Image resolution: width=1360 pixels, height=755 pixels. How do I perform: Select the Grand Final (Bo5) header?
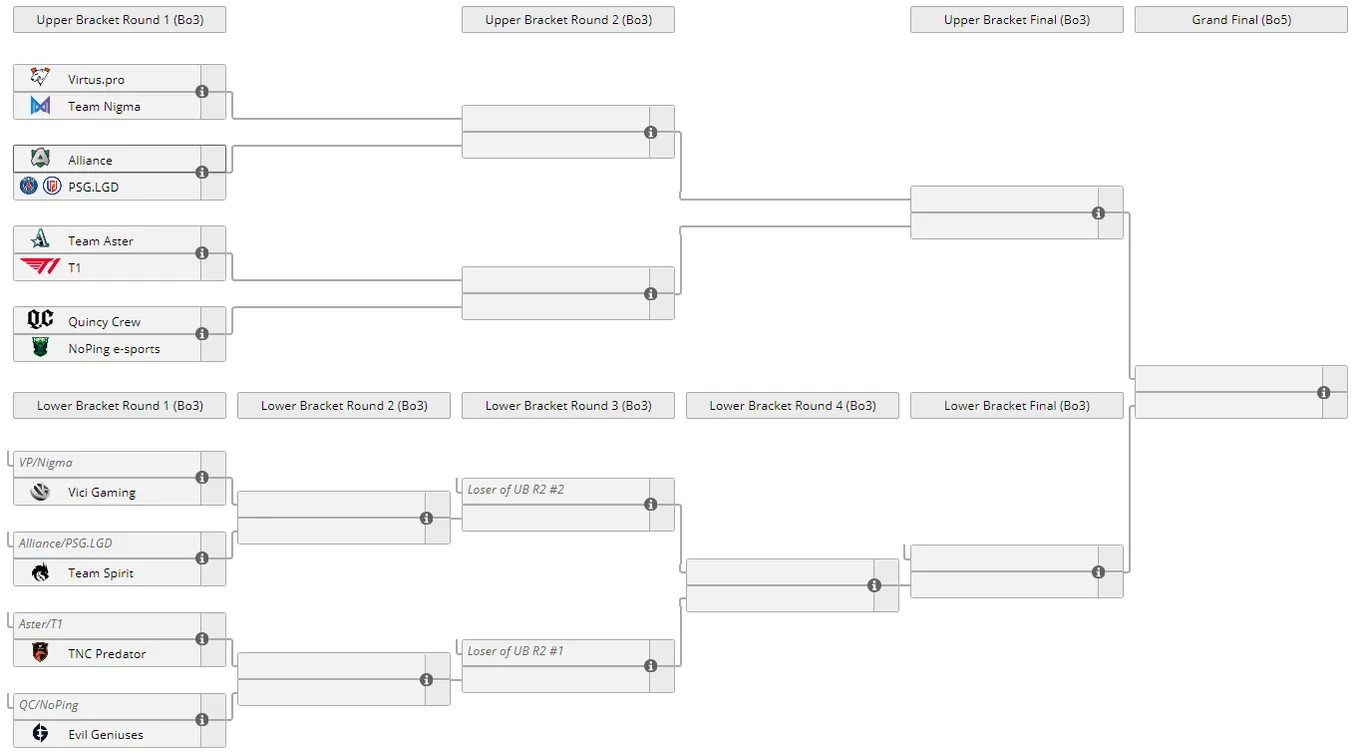coord(1241,19)
